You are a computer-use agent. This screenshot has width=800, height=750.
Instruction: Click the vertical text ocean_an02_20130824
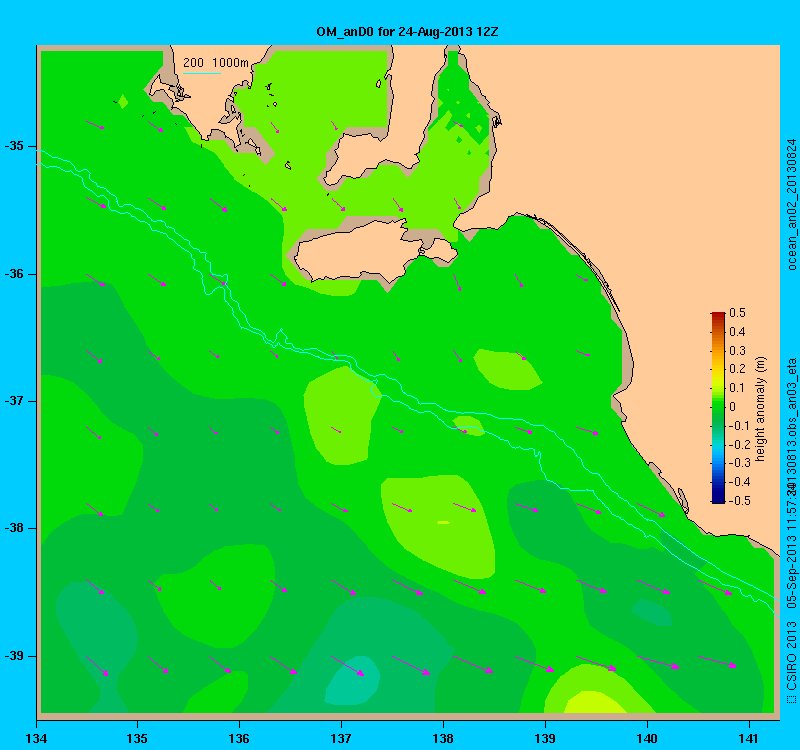tap(791, 204)
